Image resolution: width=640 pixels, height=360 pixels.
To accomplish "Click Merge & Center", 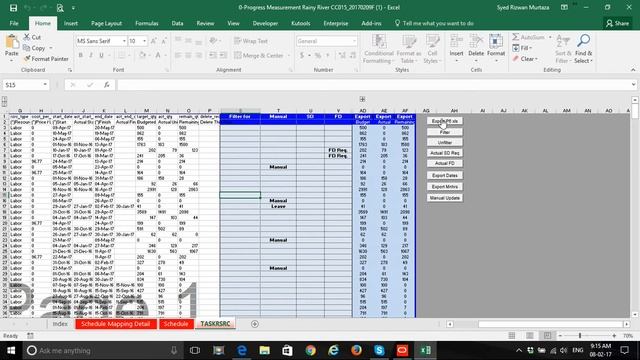I will pos(259,55).
